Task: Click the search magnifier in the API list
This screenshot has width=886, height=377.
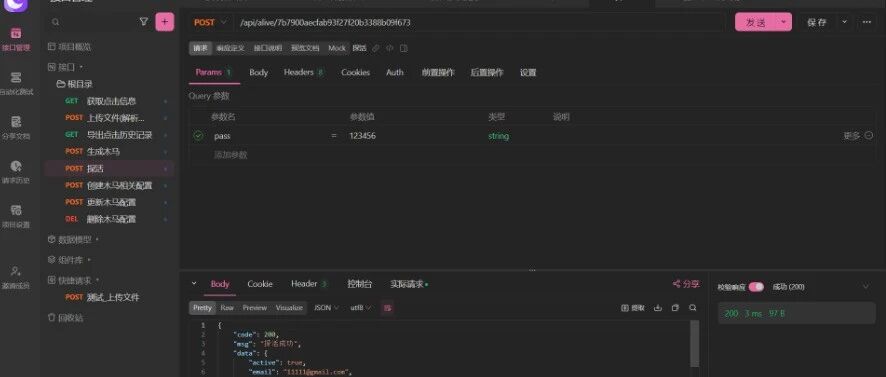Action: pyautogui.click(x=55, y=22)
